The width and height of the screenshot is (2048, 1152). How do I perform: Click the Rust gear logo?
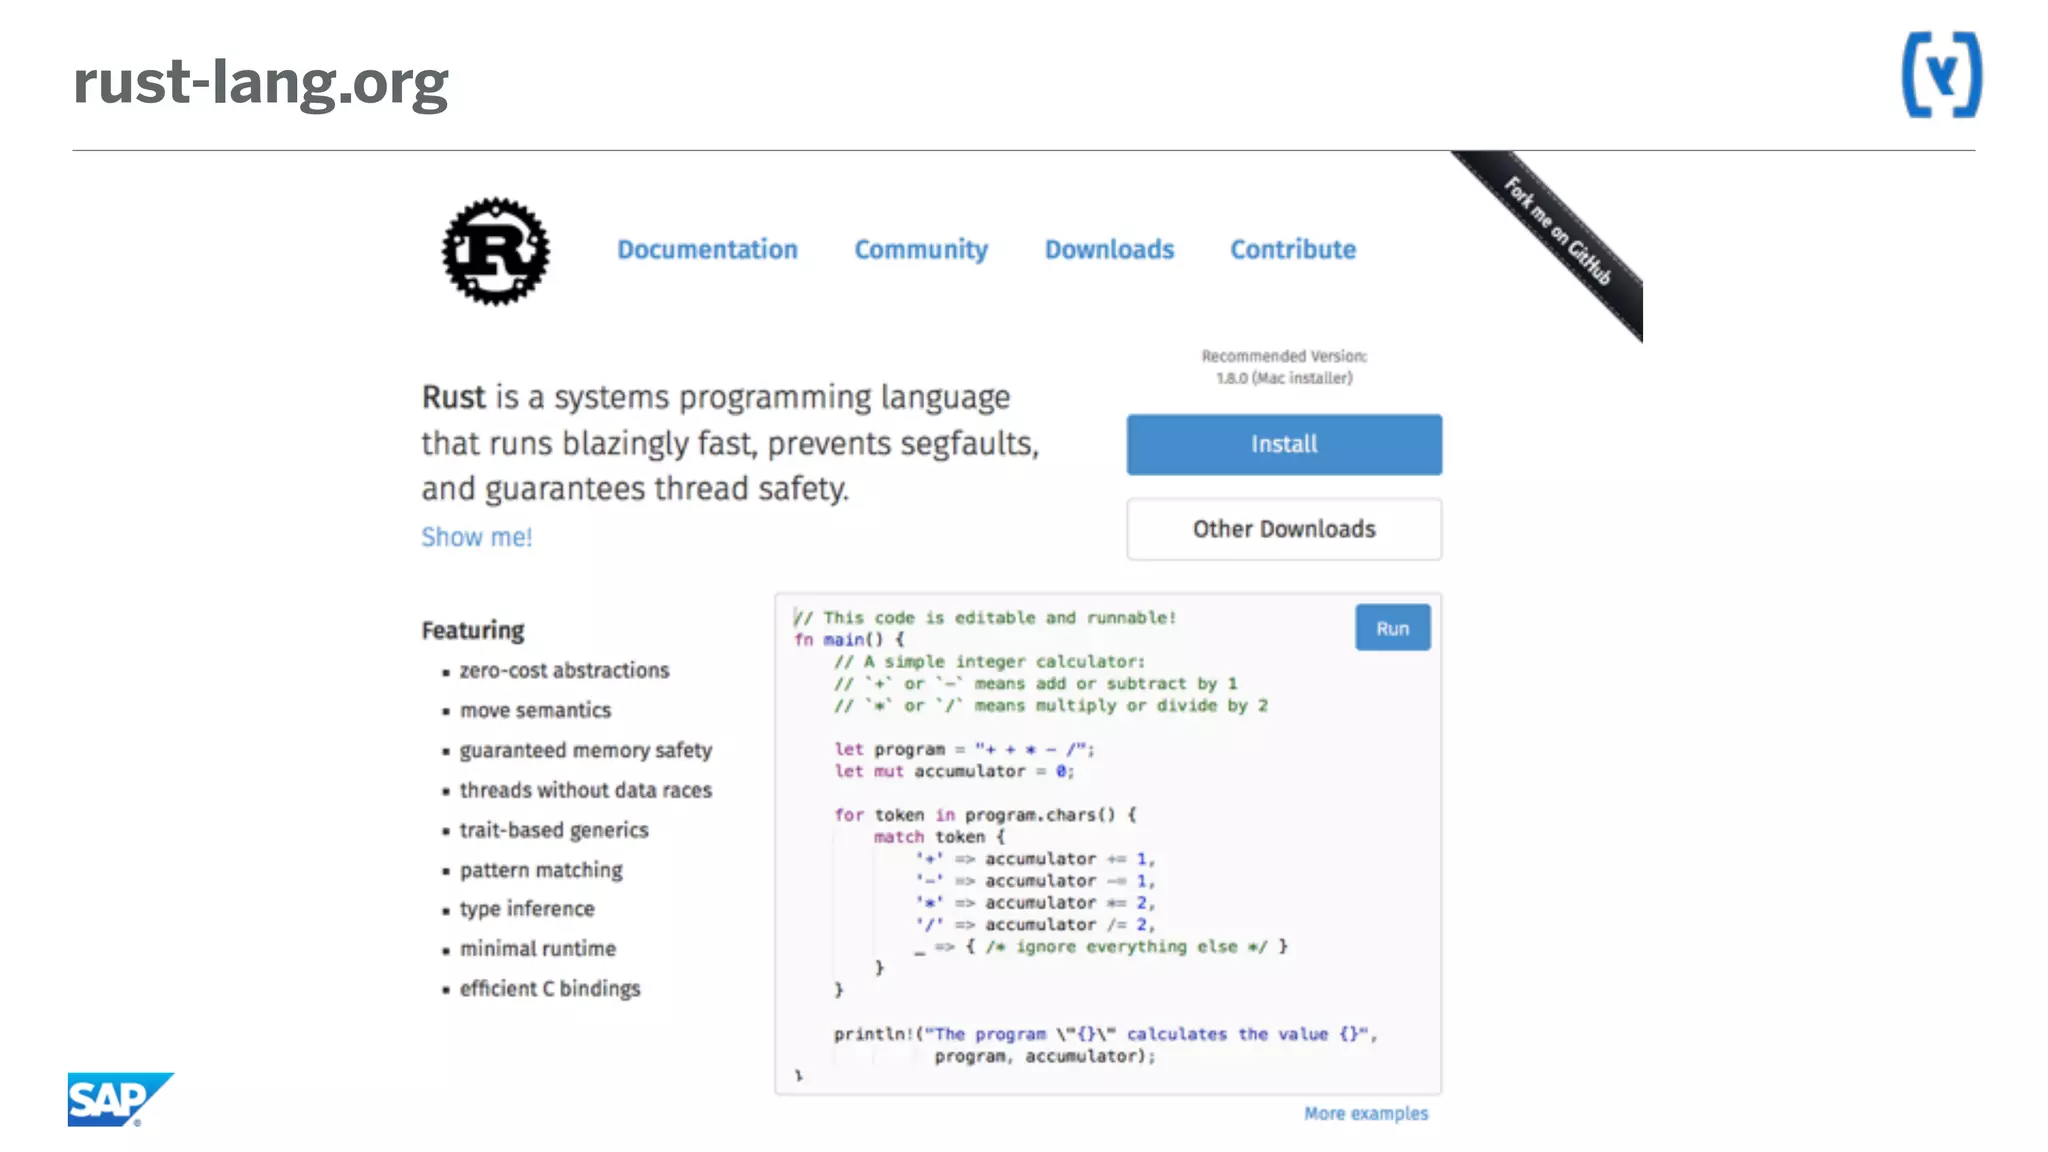pyautogui.click(x=496, y=251)
